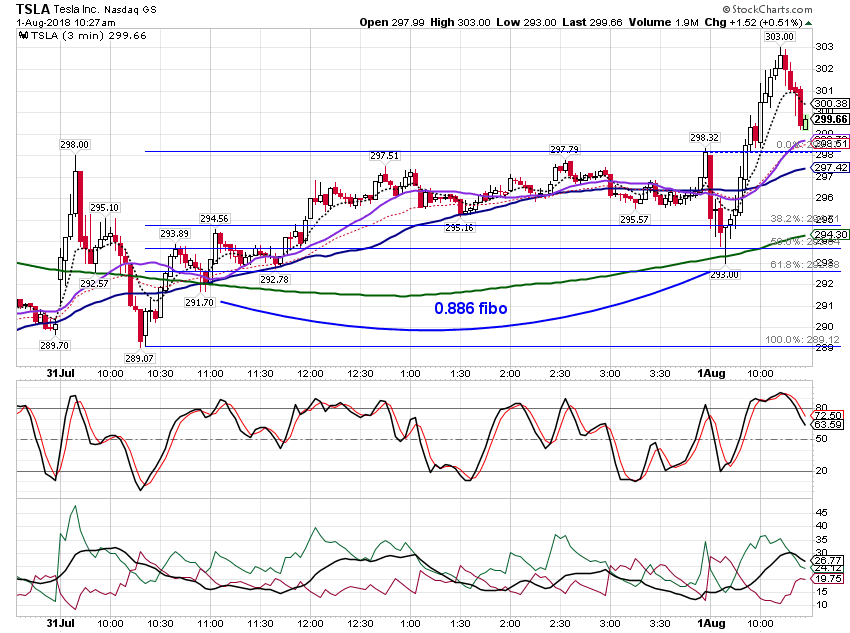This screenshot has width=850, height=633.
Task: Click the 293.89 price label
Action: click(175, 234)
